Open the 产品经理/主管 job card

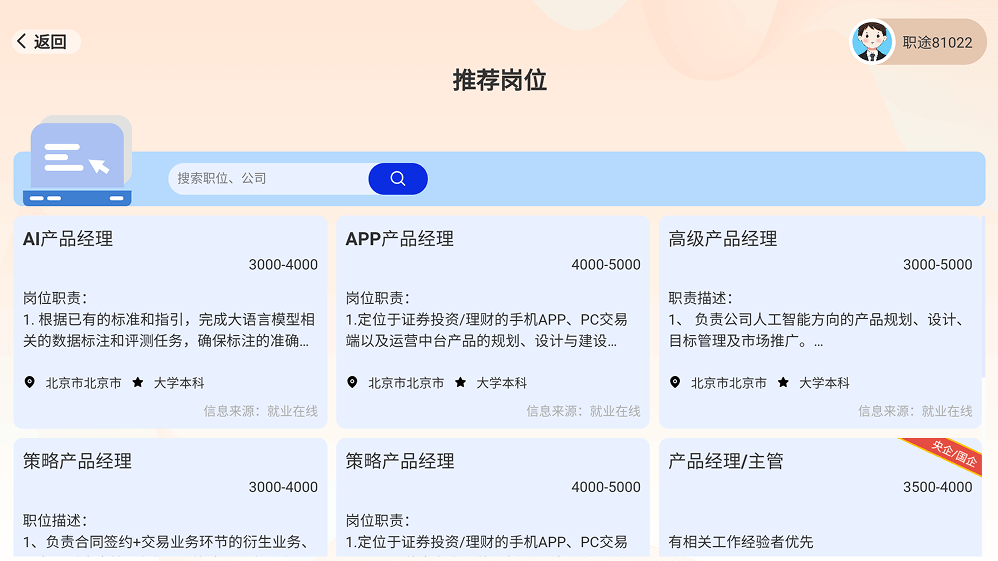820,497
